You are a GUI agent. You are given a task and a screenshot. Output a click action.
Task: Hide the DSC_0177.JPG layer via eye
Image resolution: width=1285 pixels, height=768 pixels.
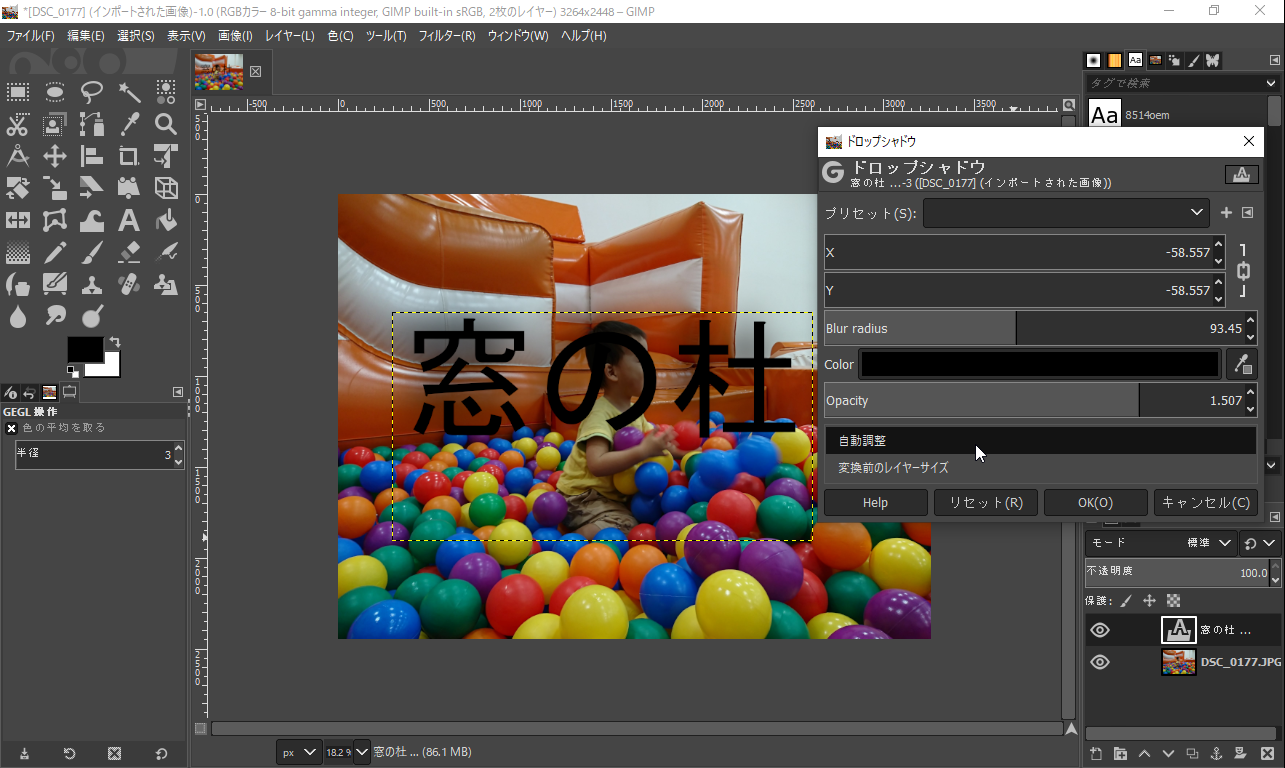click(1100, 662)
